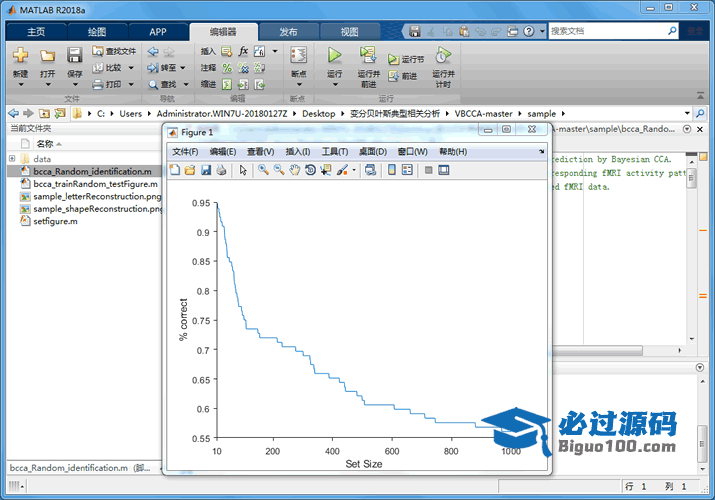Screen dimensions: 715x500
Task: Switch to the 视图 (View) ribbon tab
Action: [x=350, y=32]
